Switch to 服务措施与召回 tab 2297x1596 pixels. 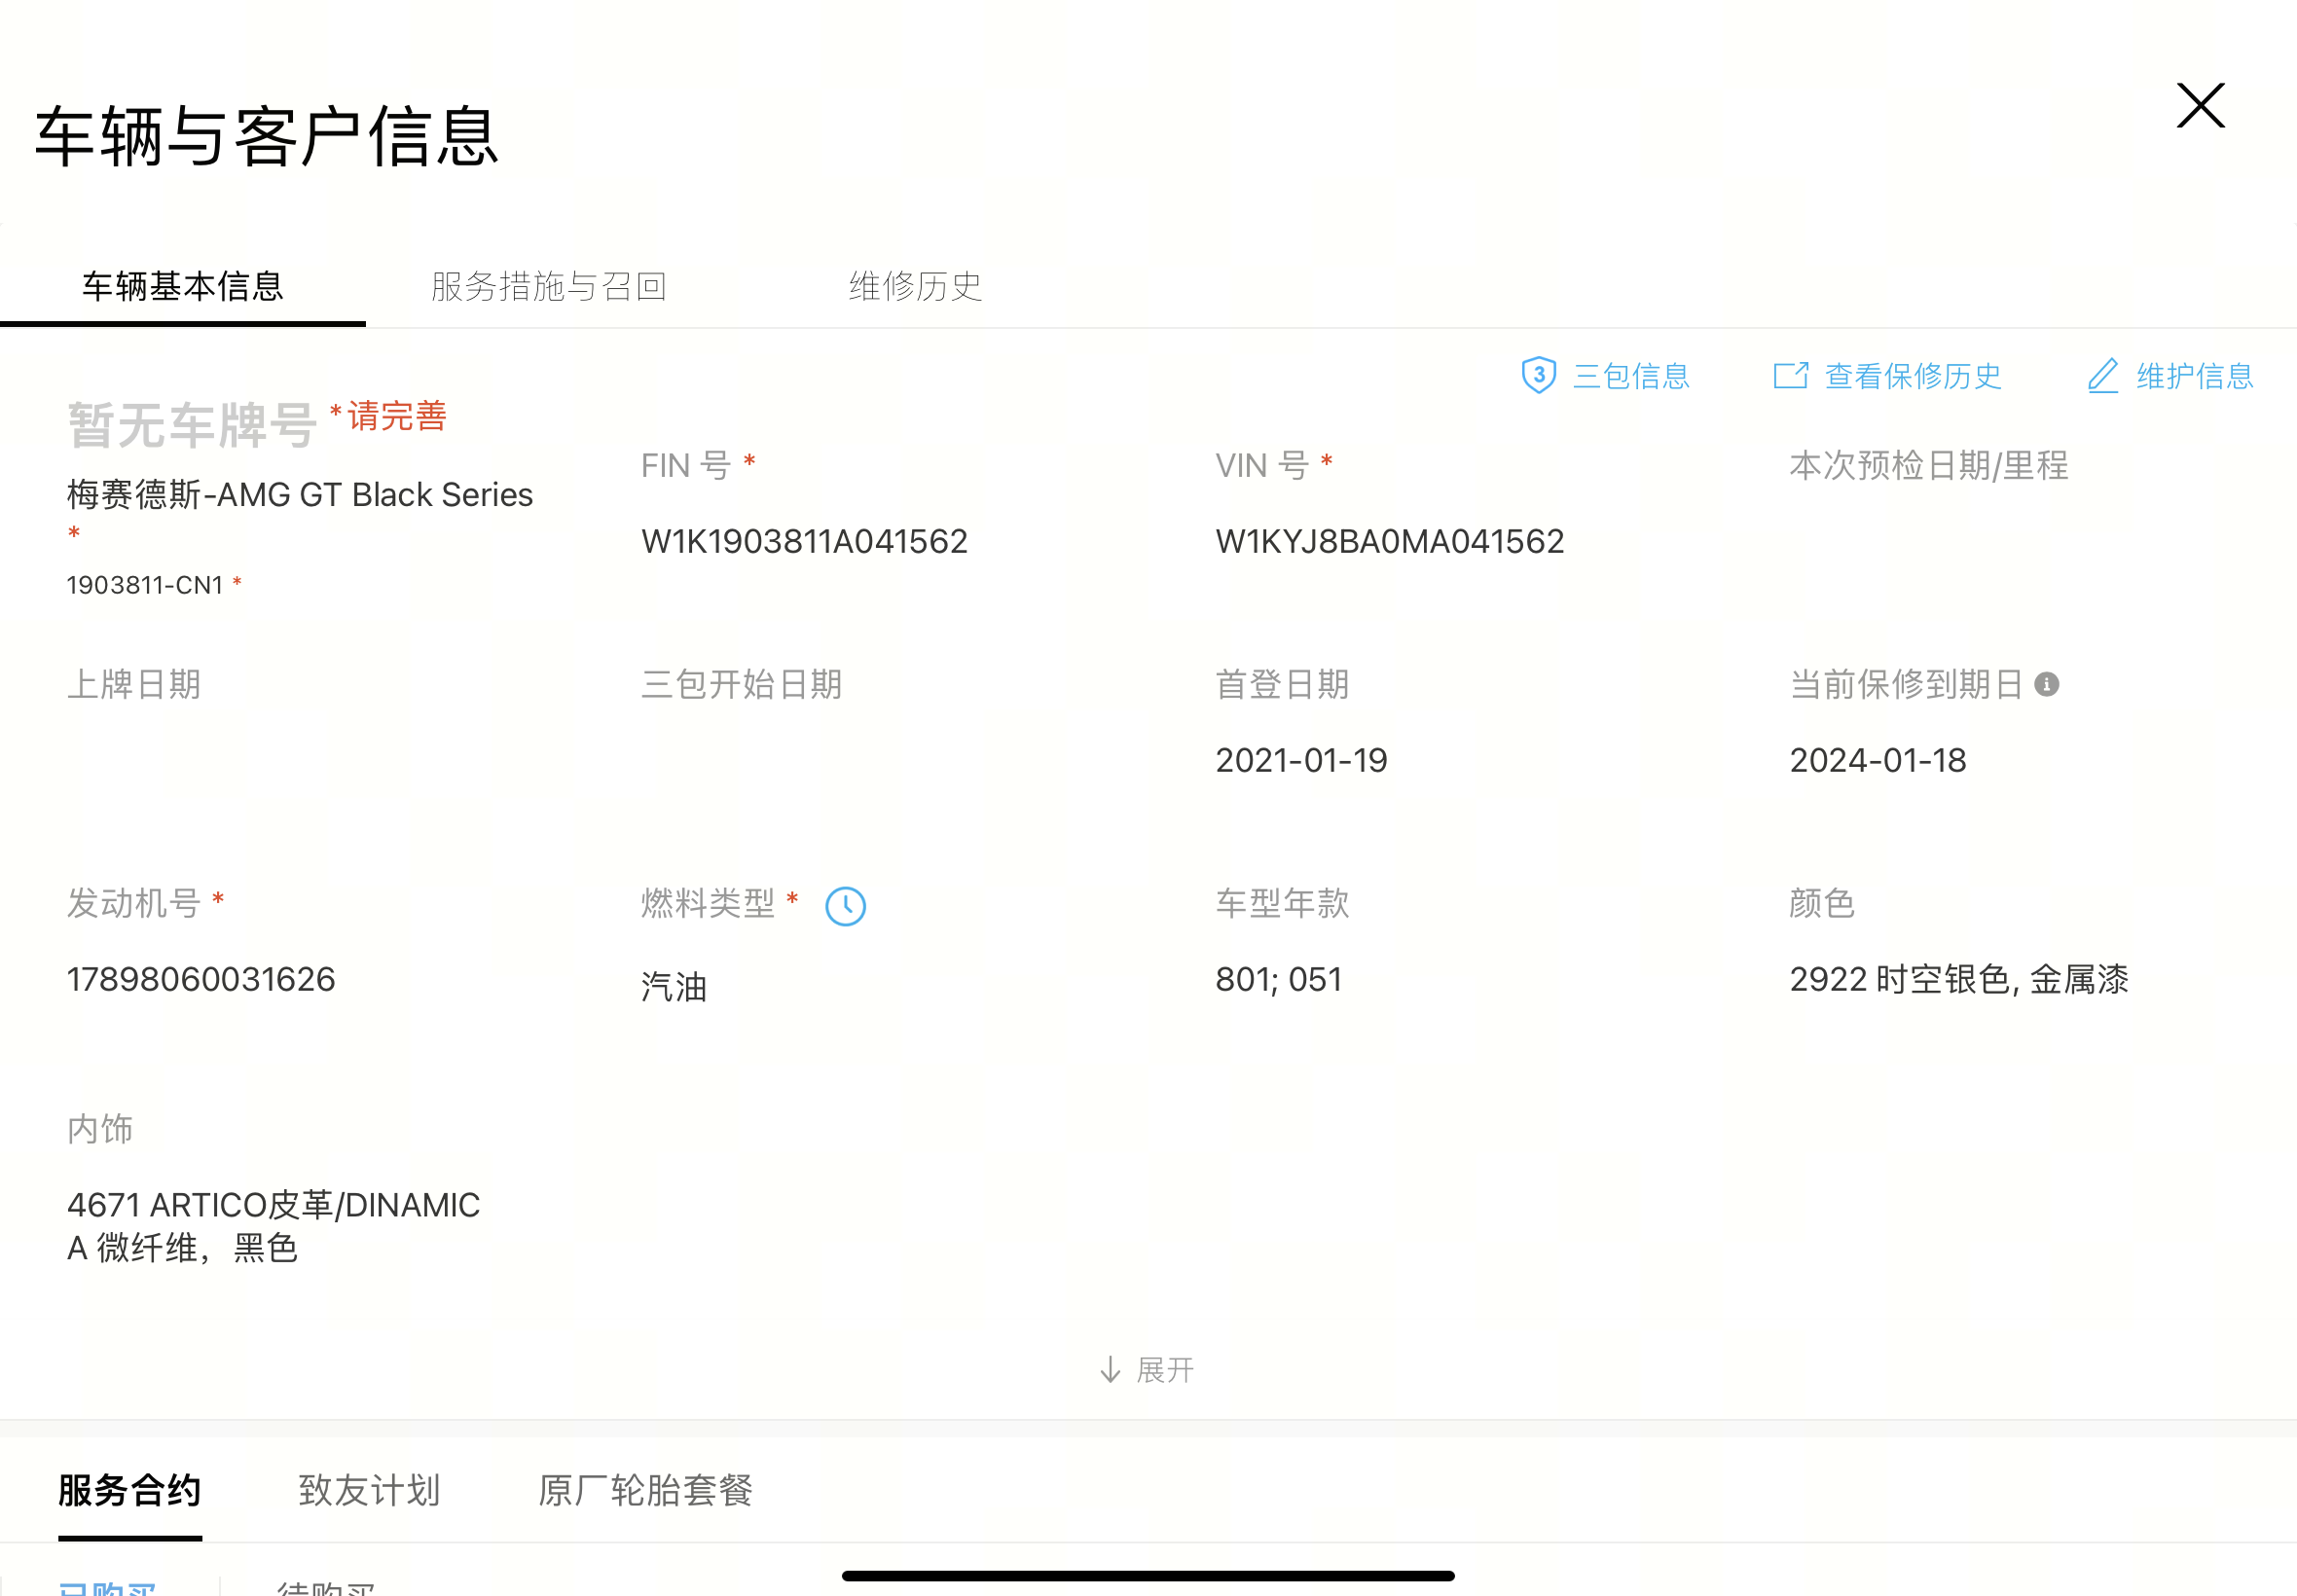tap(548, 287)
